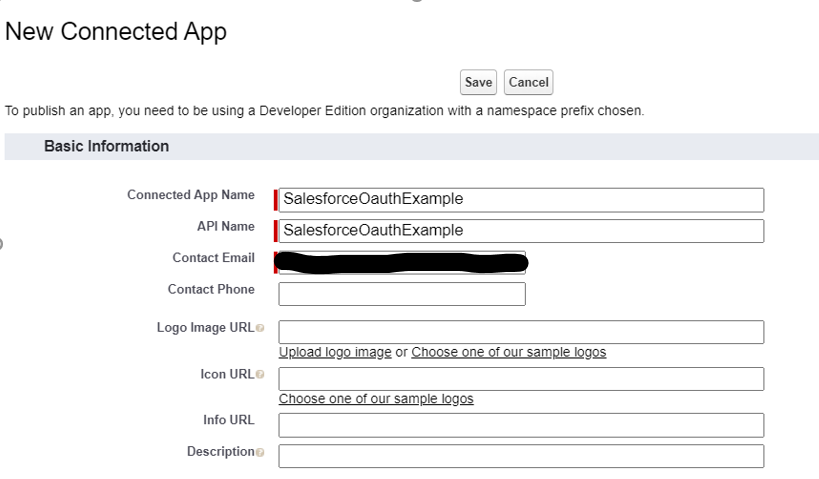Viewport: 819px width, 479px height.
Task: Click the Save button
Action: click(478, 83)
